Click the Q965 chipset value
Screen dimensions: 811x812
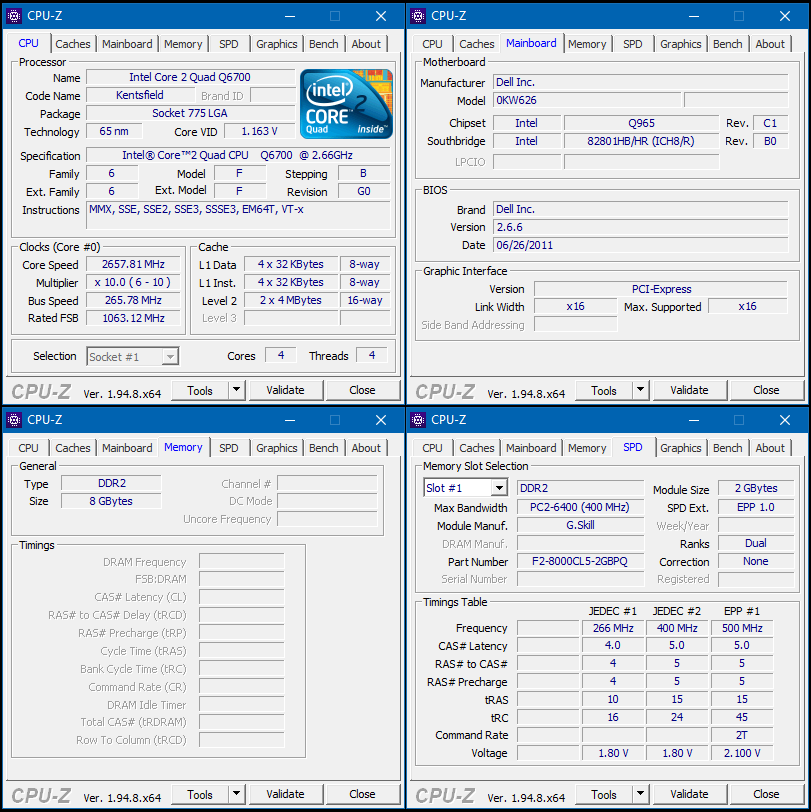[x=641, y=123]
